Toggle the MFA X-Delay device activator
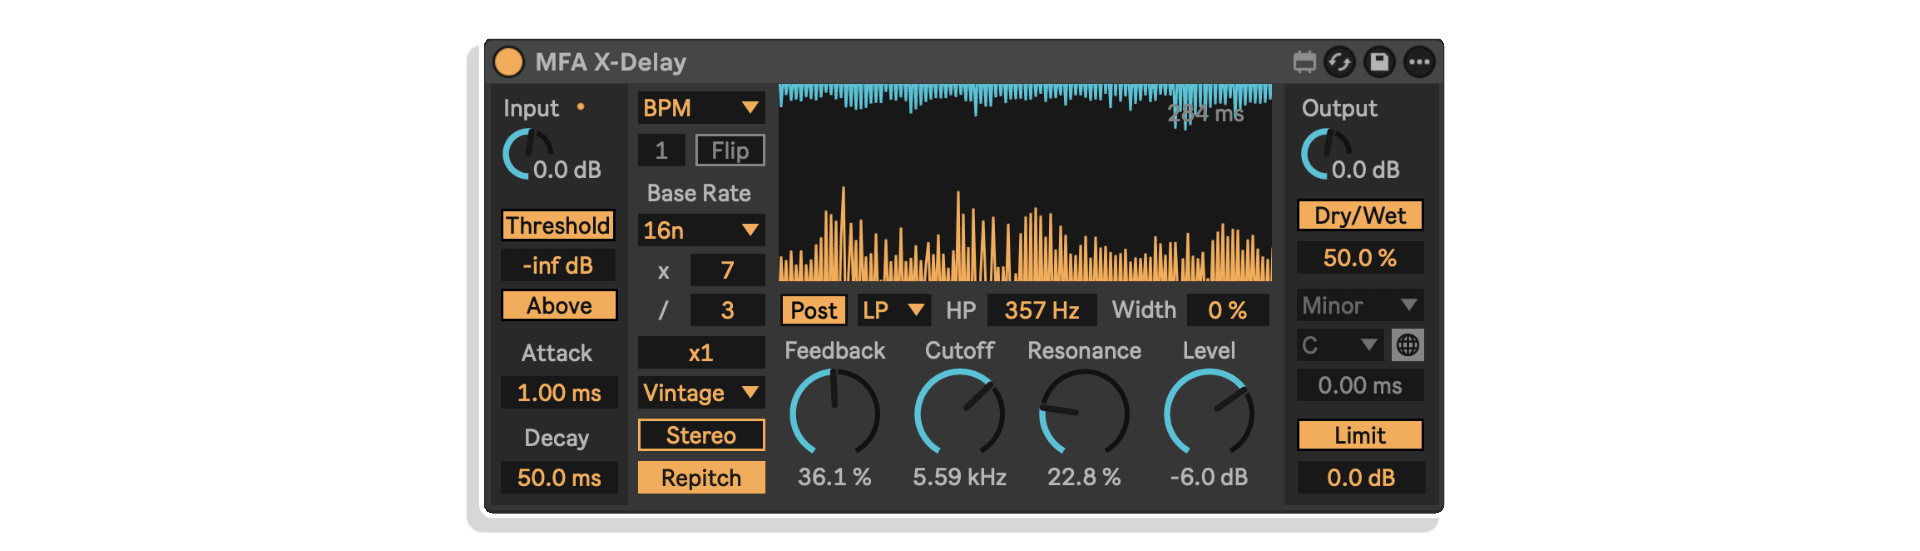 pos(509,62)
